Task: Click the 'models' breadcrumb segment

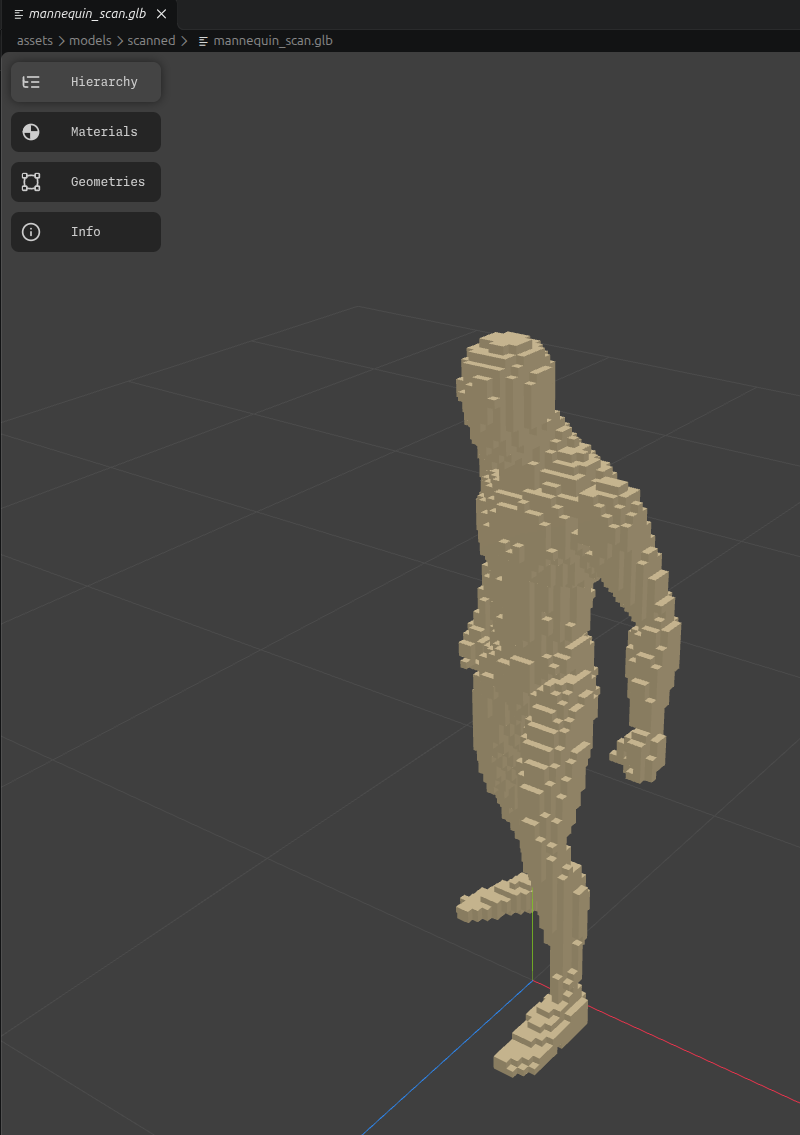Action: [90, 41]
